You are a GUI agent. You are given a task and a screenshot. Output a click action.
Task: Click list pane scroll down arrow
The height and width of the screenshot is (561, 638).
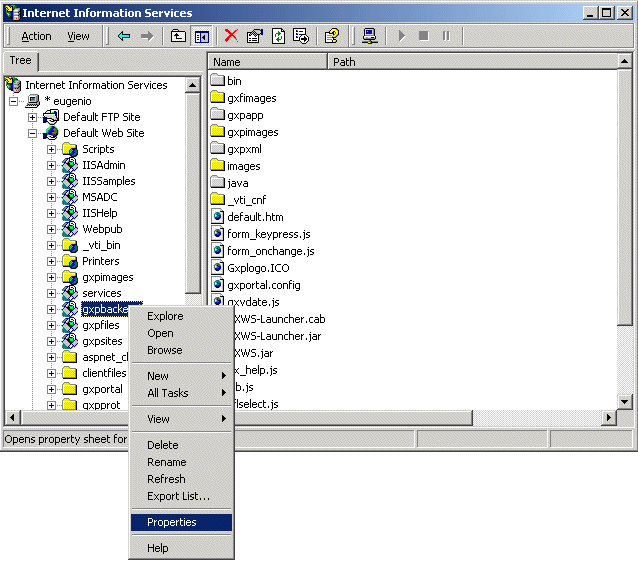point(624,402)
